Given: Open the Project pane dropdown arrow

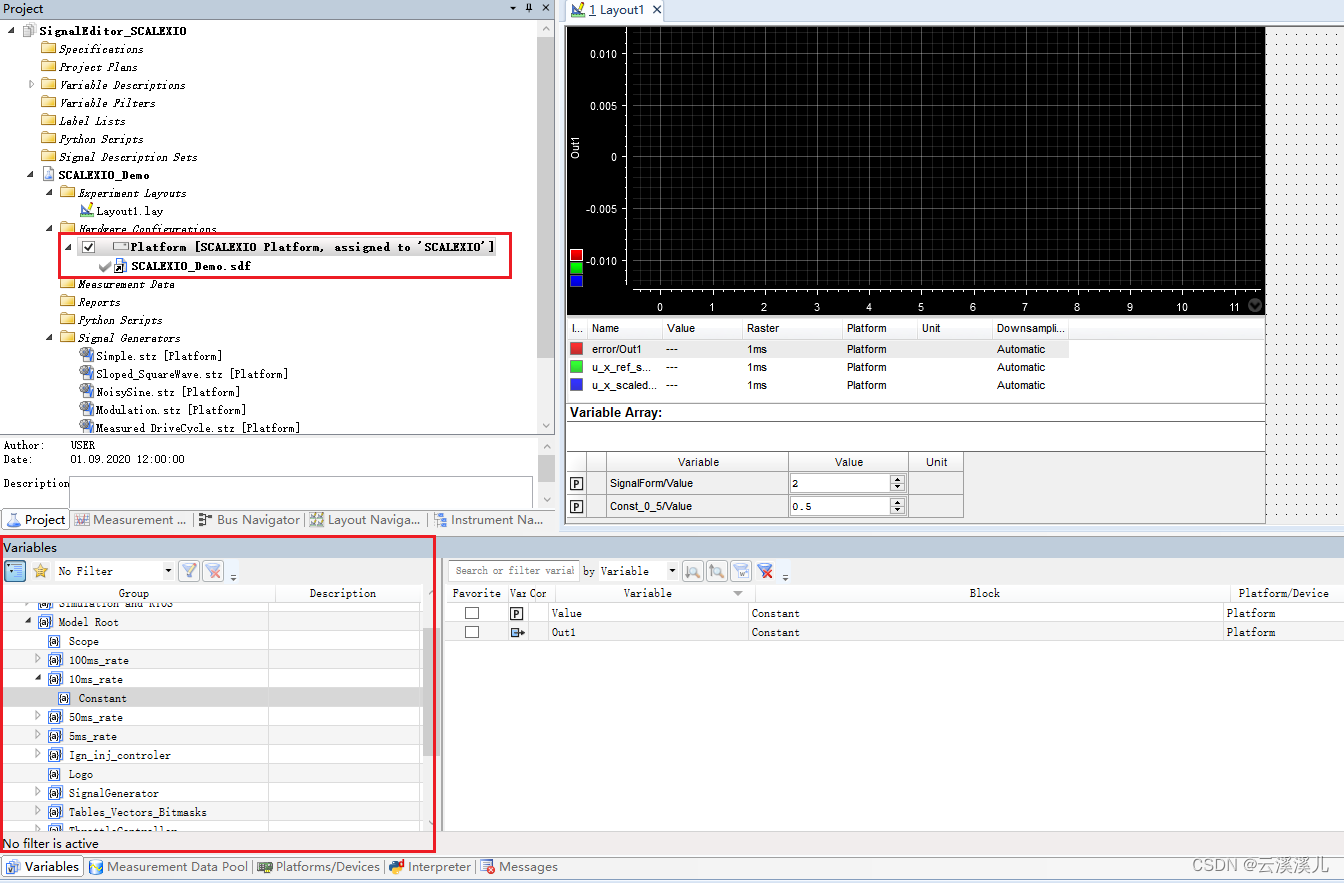Looking at the screenshot, I should (x=513, y=8).
